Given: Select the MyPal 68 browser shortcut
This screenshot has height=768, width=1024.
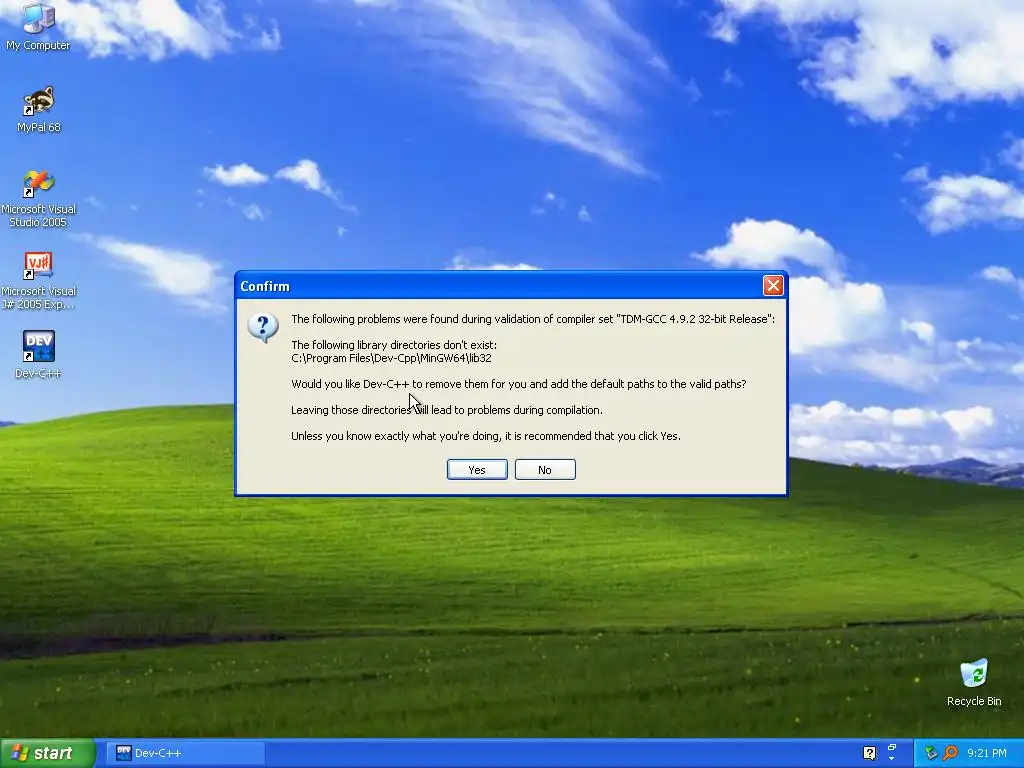Looking at the screenshot, I should tap(39, 109).
